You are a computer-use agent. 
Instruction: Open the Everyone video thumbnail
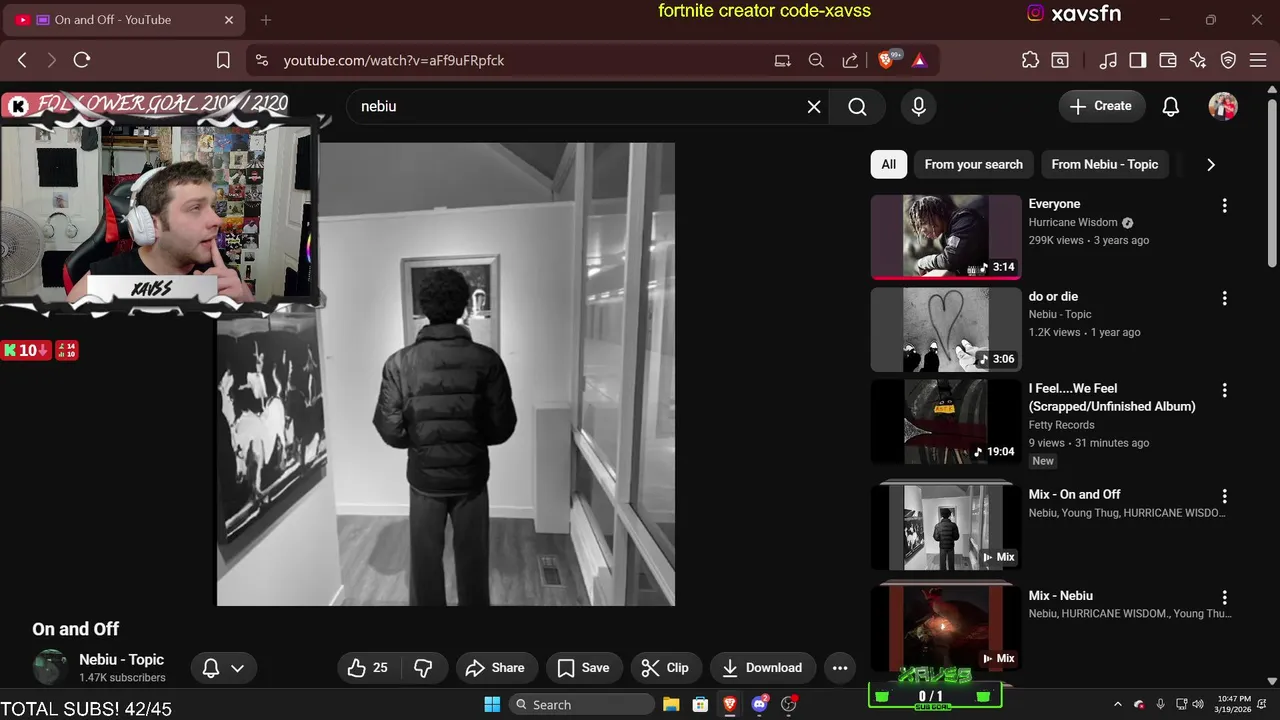[x=946, y=236]
